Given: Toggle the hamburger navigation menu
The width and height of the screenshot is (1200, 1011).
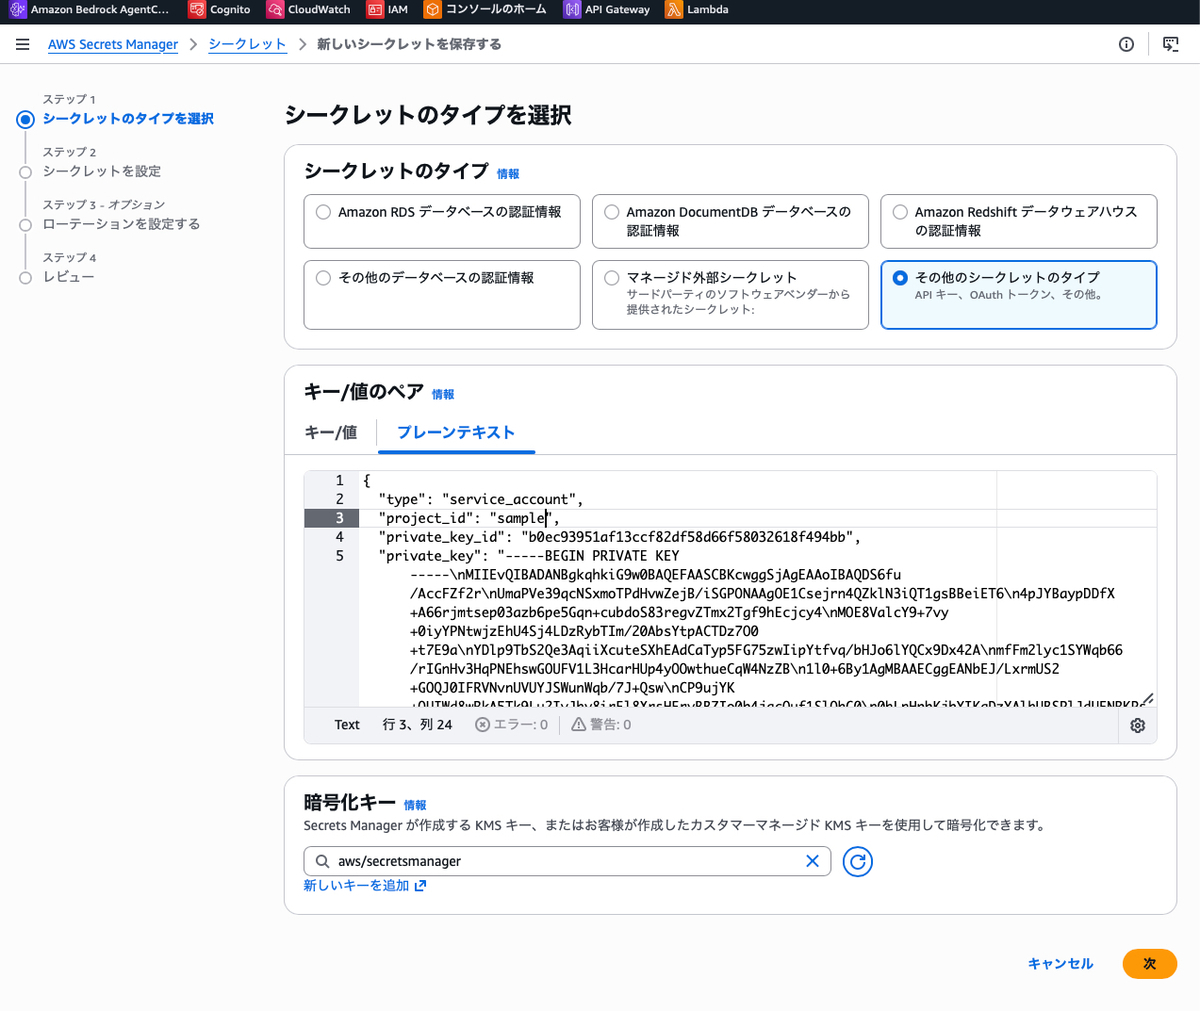Looking at the screenshot, I should click(x=23, y=44).
